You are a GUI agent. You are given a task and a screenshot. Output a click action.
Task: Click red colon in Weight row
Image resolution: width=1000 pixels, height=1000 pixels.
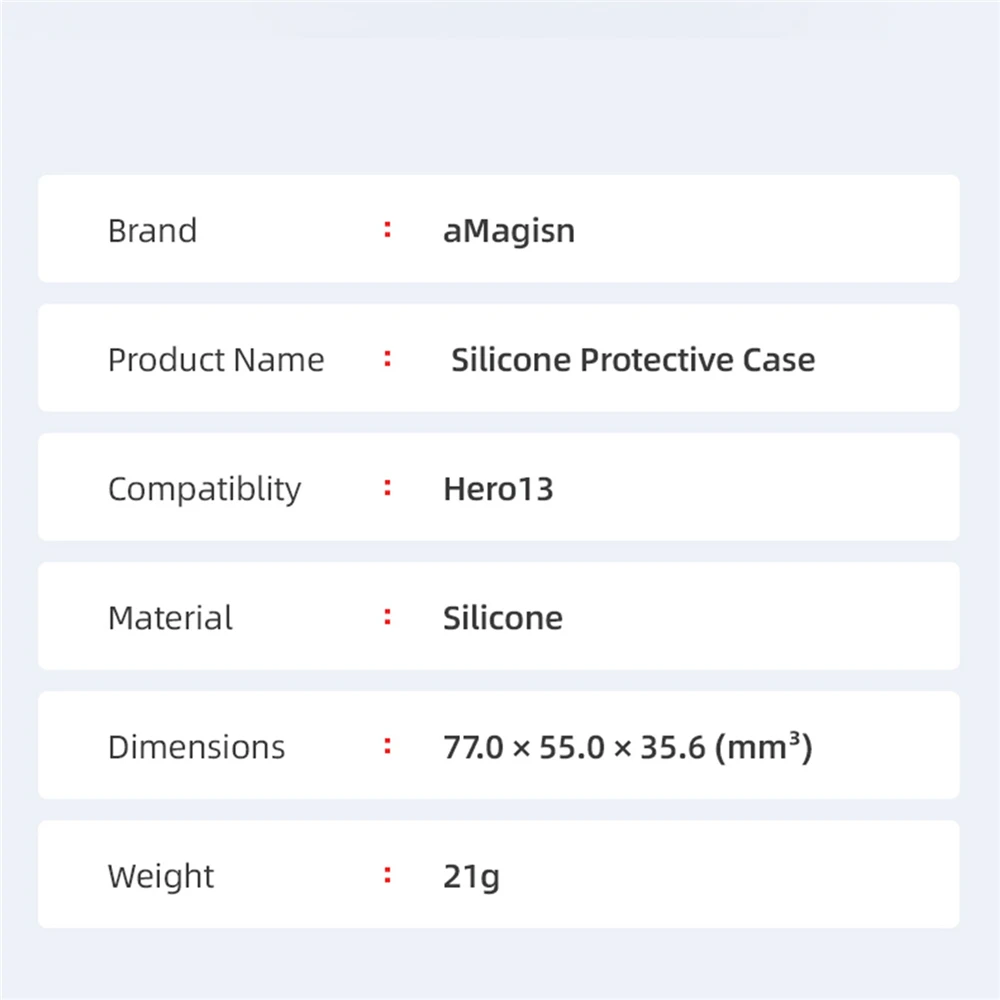click(x=387, y=876)
